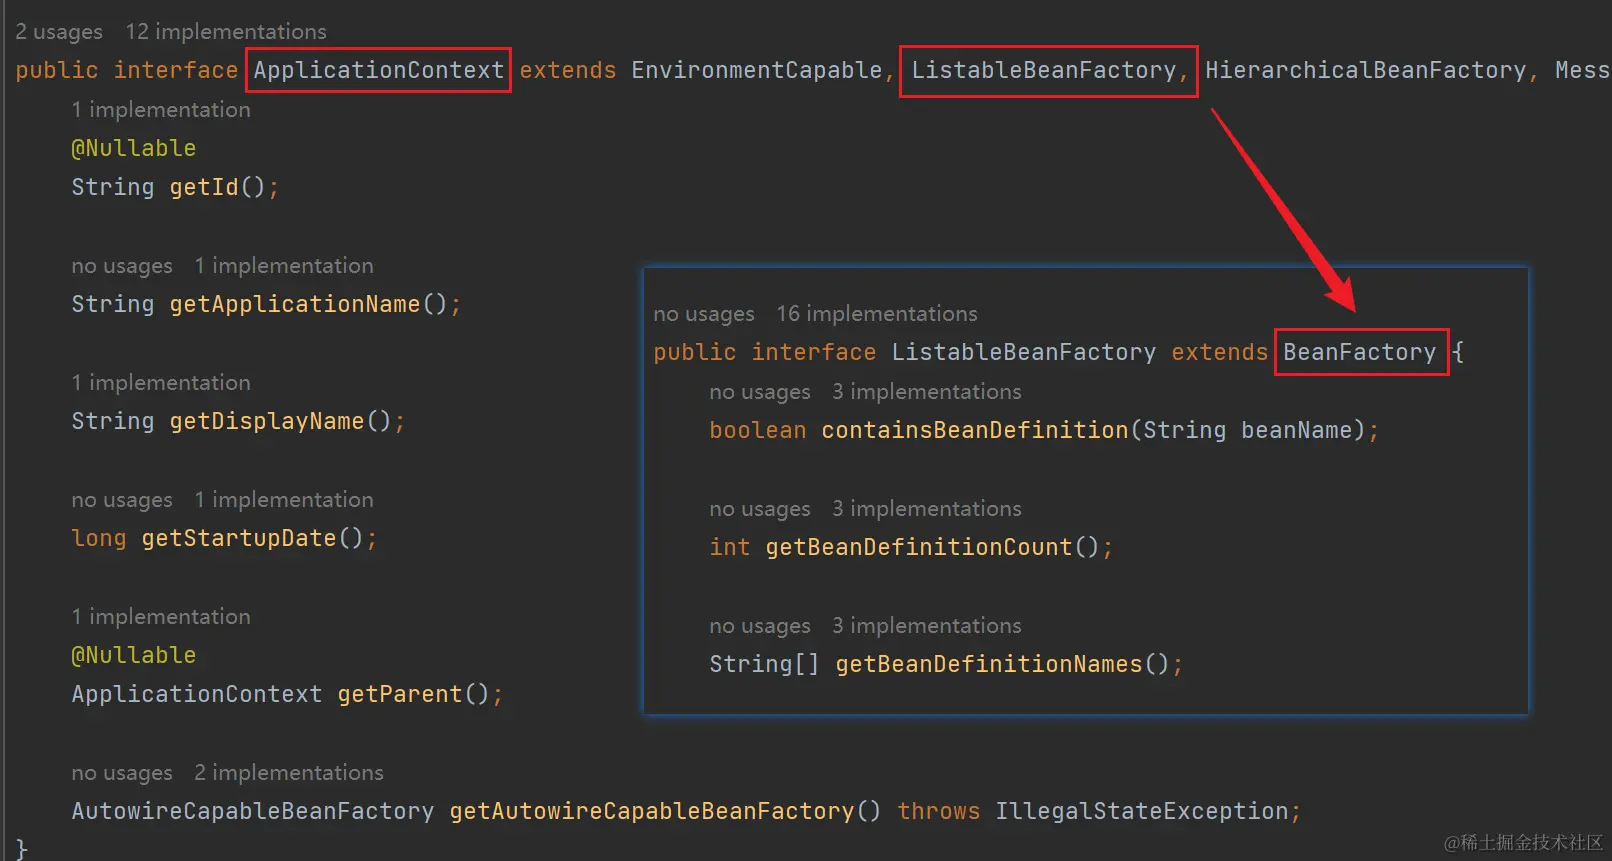This screenshot has width=1612, height=861.
Task: Click the containsBeanDefinition method name
Action: click(975, 430)
